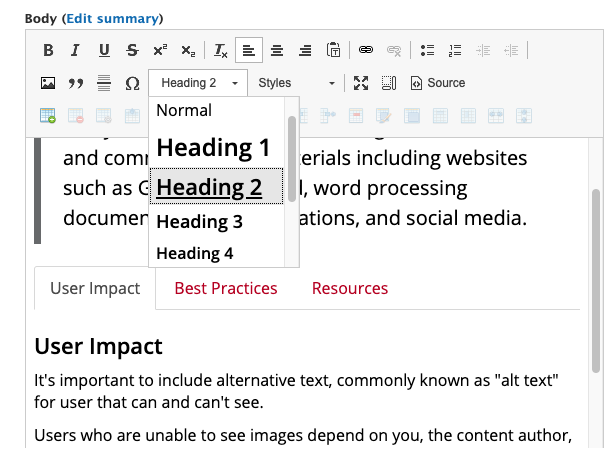Click the Edit summary link
Image resolution: width=606 pixels, height=454 pixels.
[x=113, y=19]
